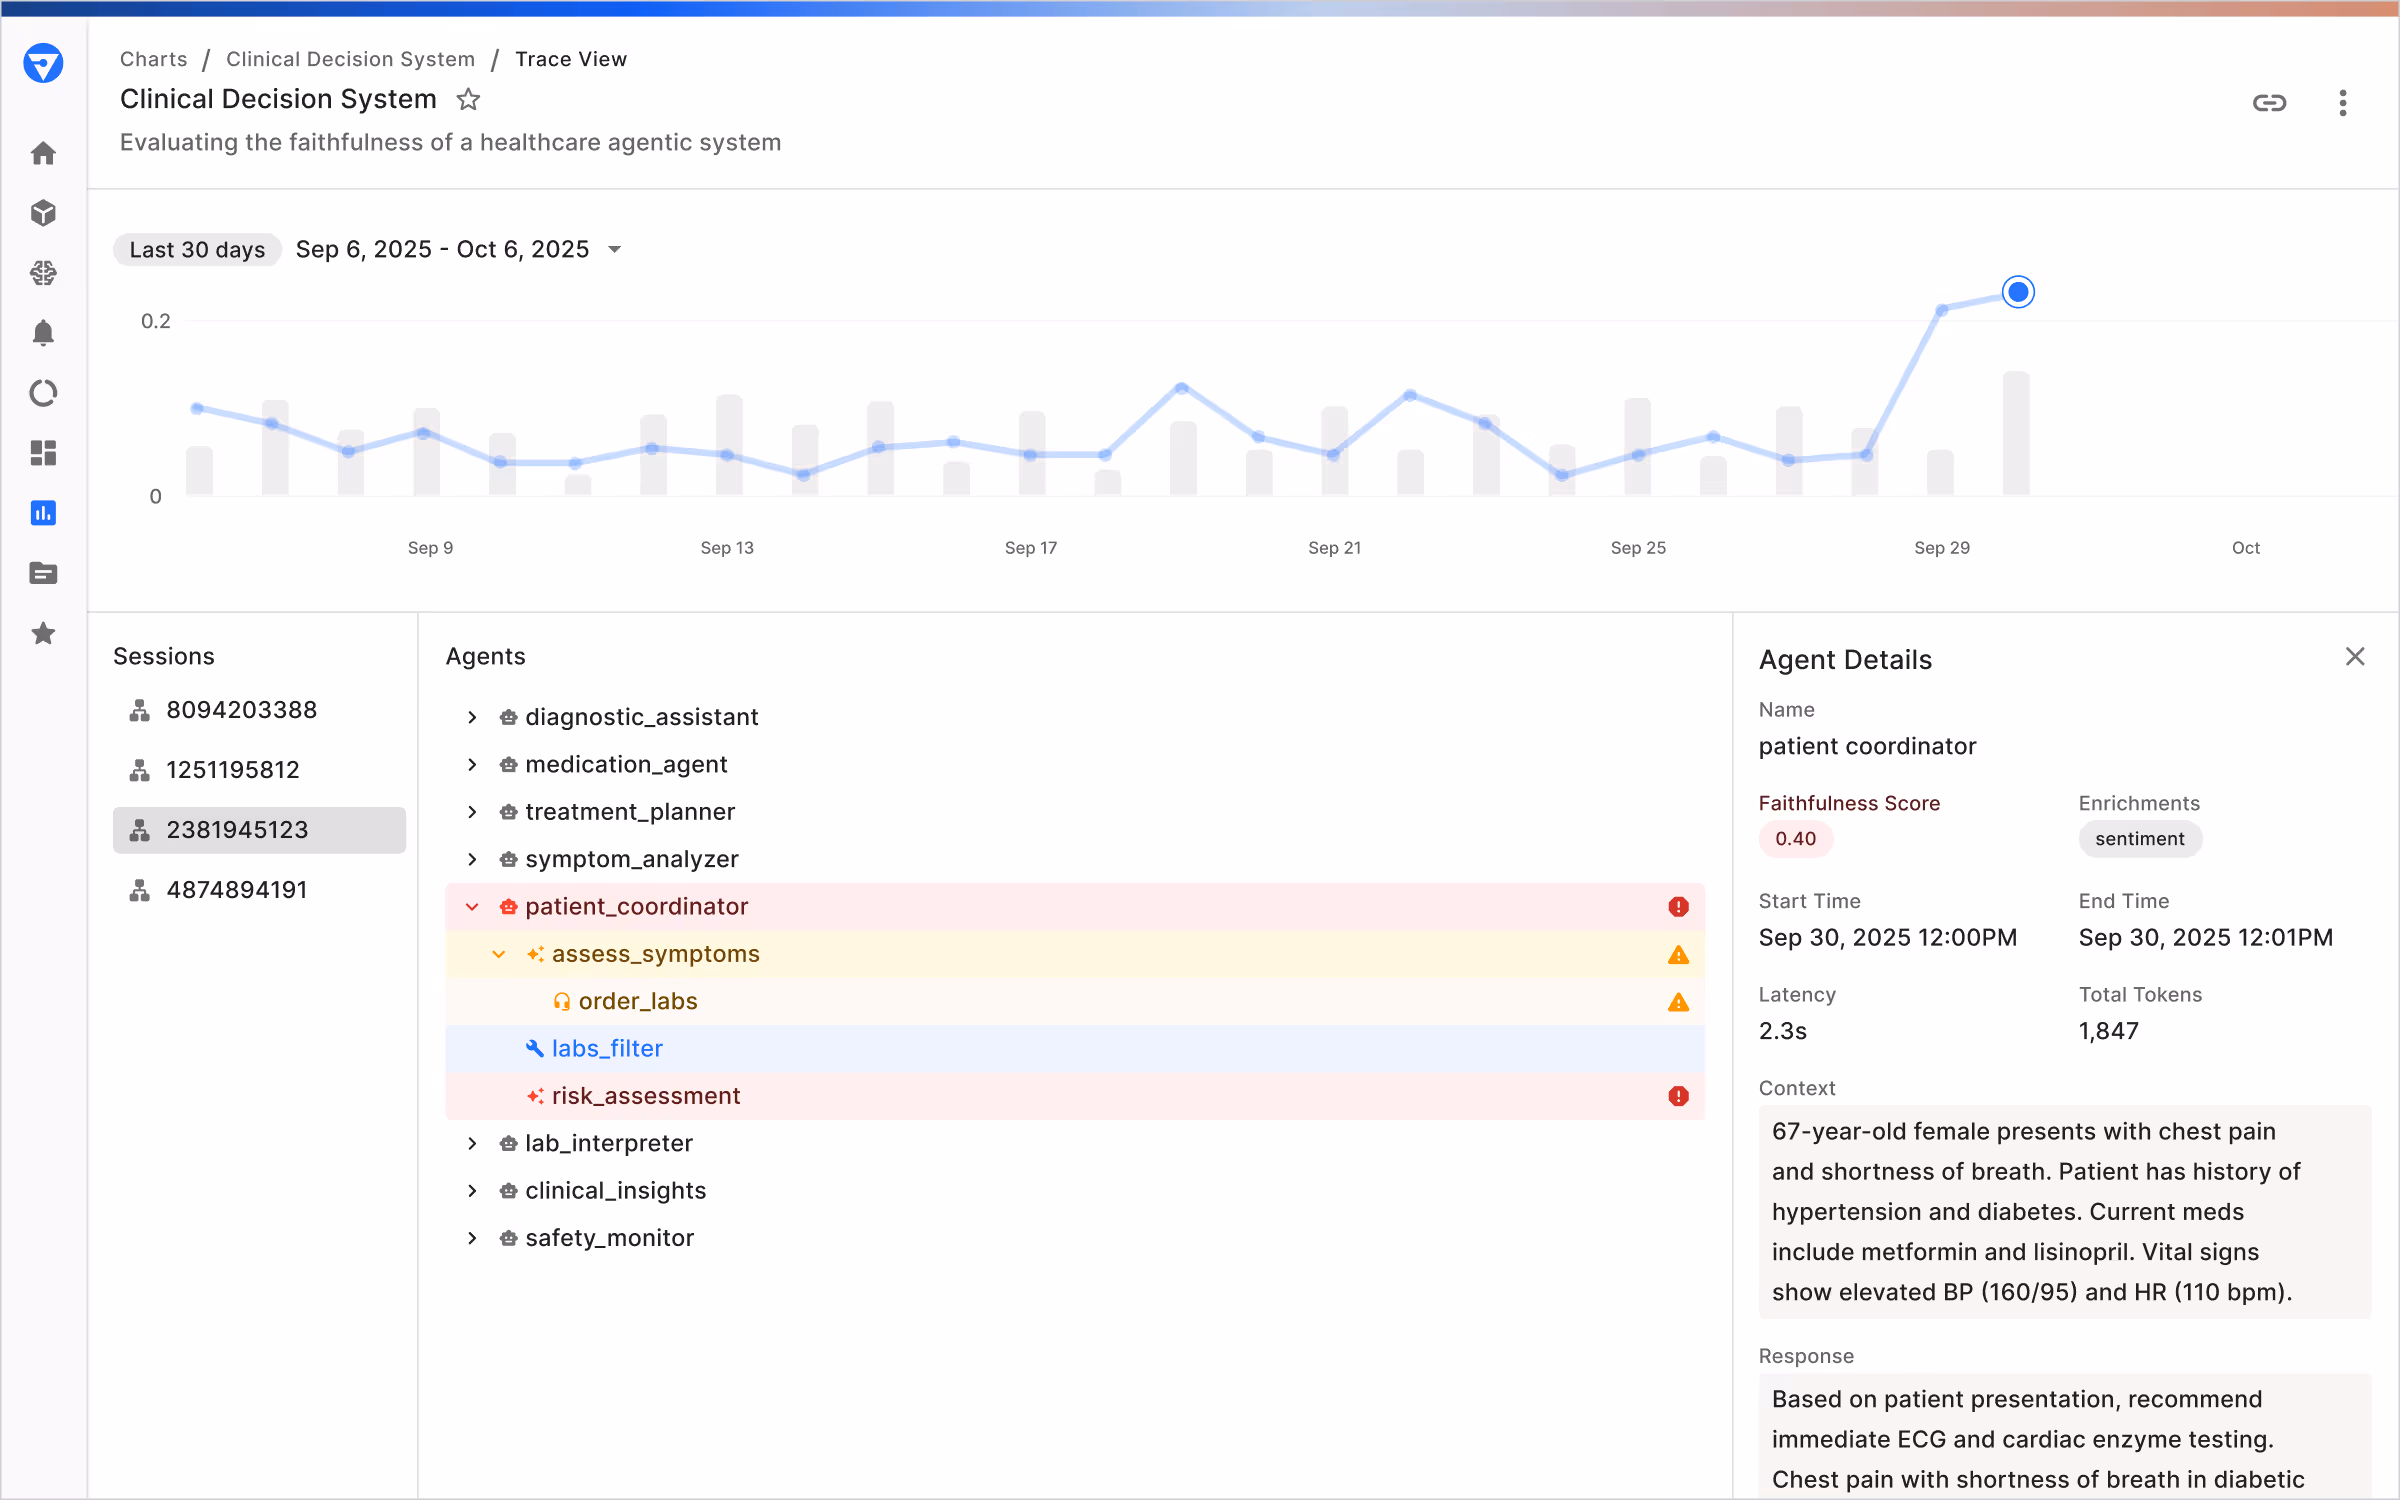The image size is (2400, 1500).
Task: Open the alerts bell icon
Action: point(43,333)
